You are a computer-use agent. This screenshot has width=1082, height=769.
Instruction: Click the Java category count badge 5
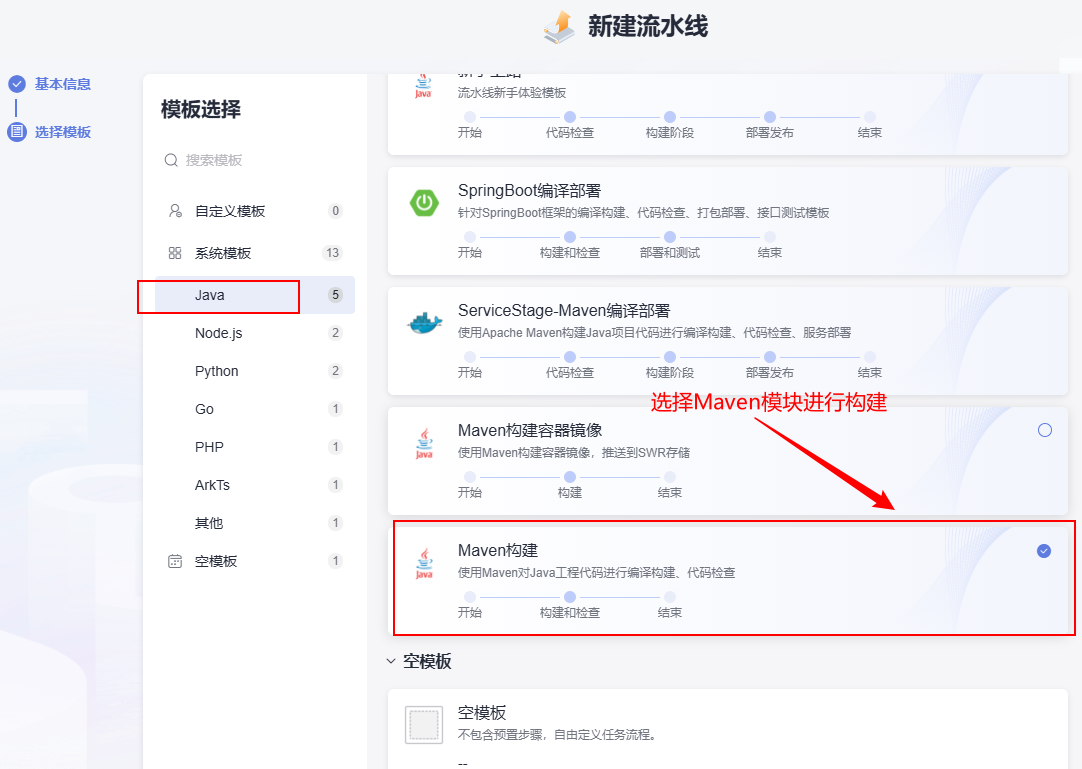pyautogui.click(x=335, y=295)
